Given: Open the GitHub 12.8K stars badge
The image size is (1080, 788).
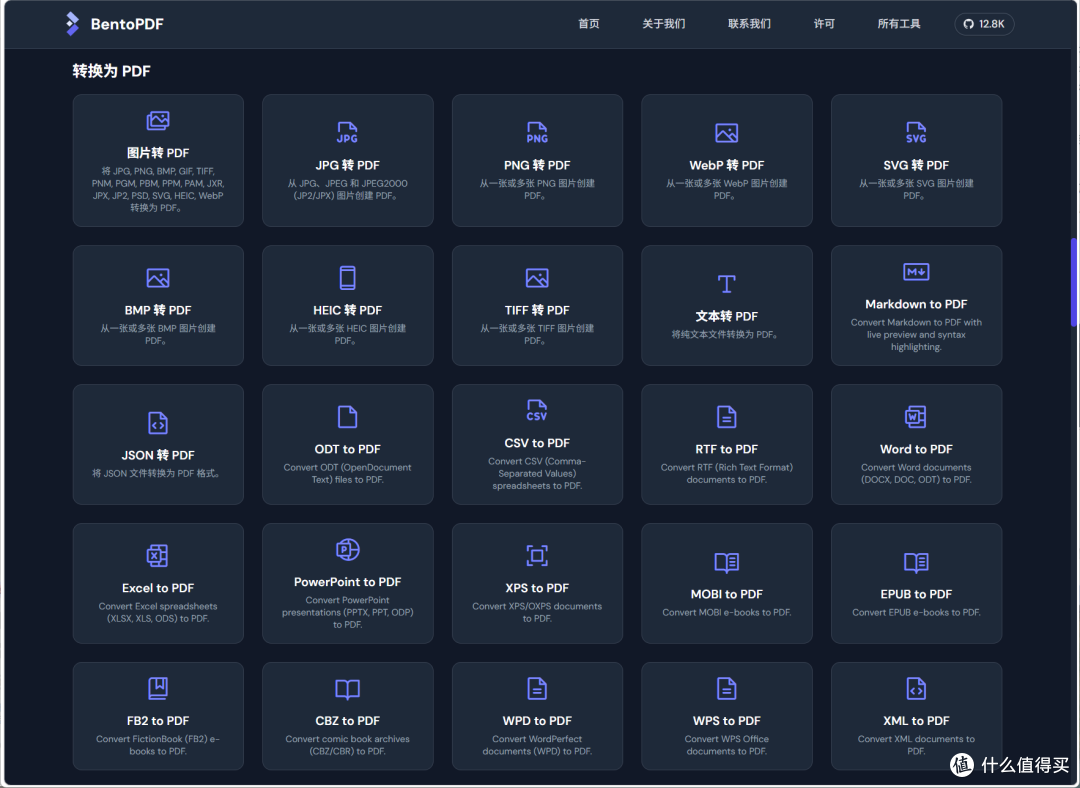Looking at the screenshot, I should [984, 24].
